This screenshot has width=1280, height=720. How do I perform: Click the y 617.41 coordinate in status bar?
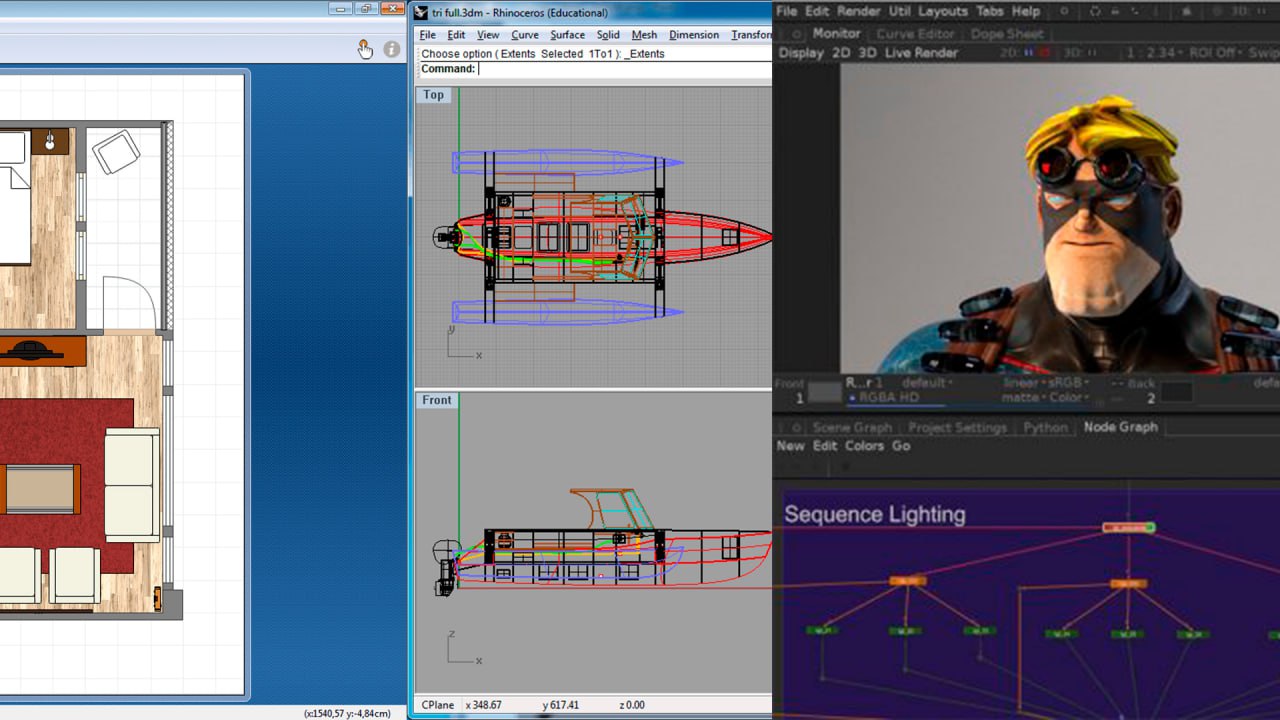(x=561, y=705)
